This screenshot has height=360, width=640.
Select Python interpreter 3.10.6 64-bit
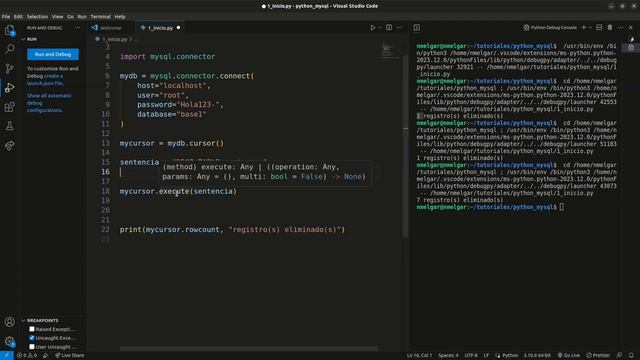pyautogui.click(x=537, y=356)
